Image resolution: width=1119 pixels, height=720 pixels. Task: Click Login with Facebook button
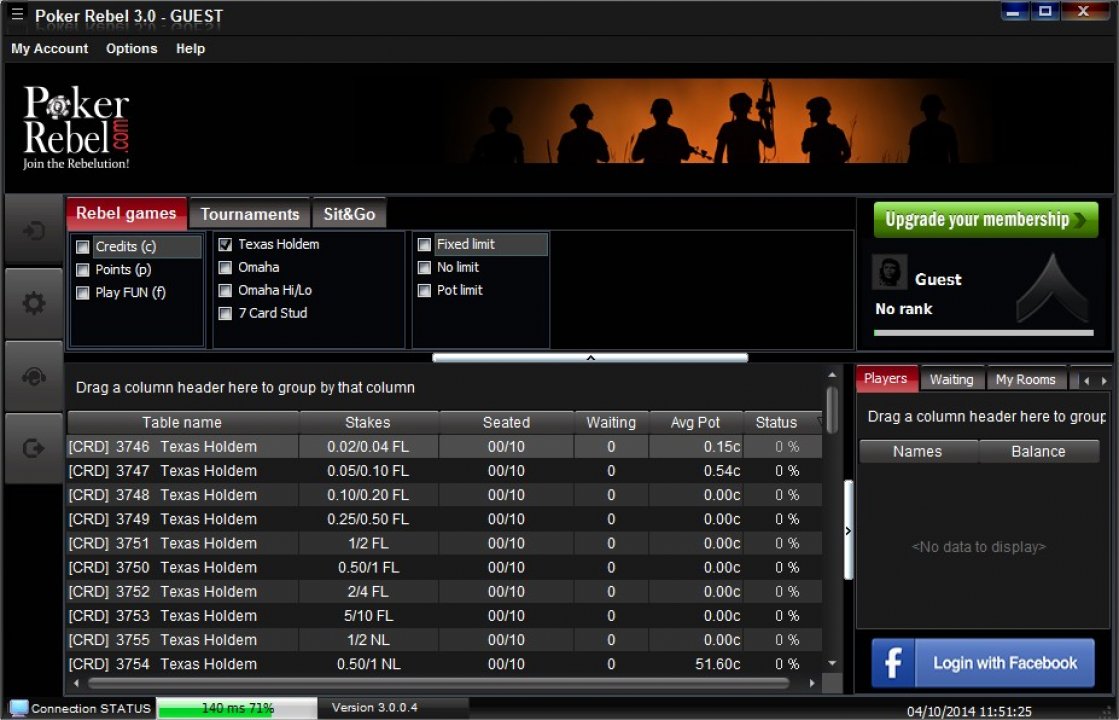(x=983, y=663)
